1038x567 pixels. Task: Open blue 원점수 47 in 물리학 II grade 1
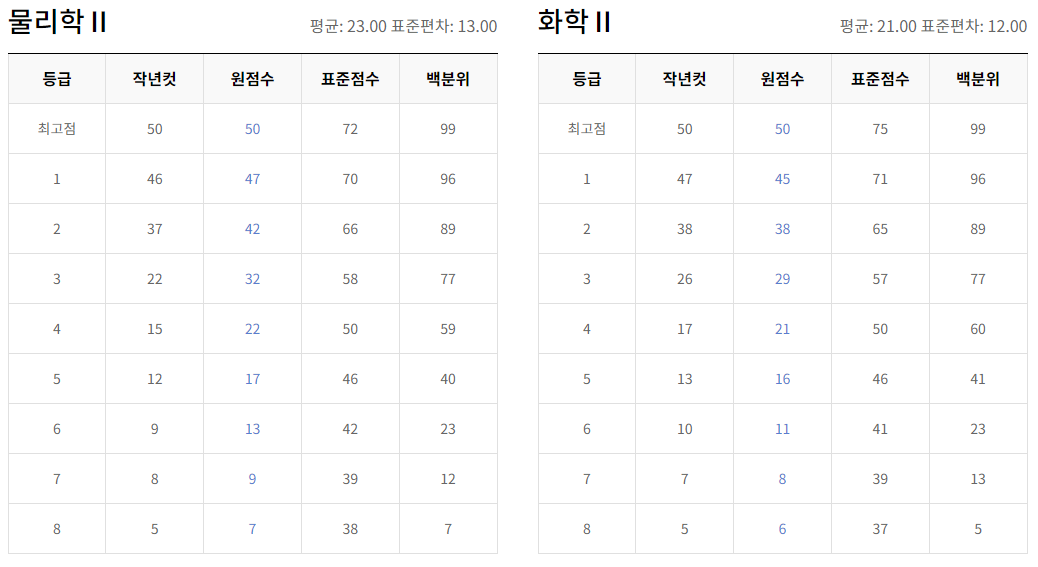click(x=252, y=179)
